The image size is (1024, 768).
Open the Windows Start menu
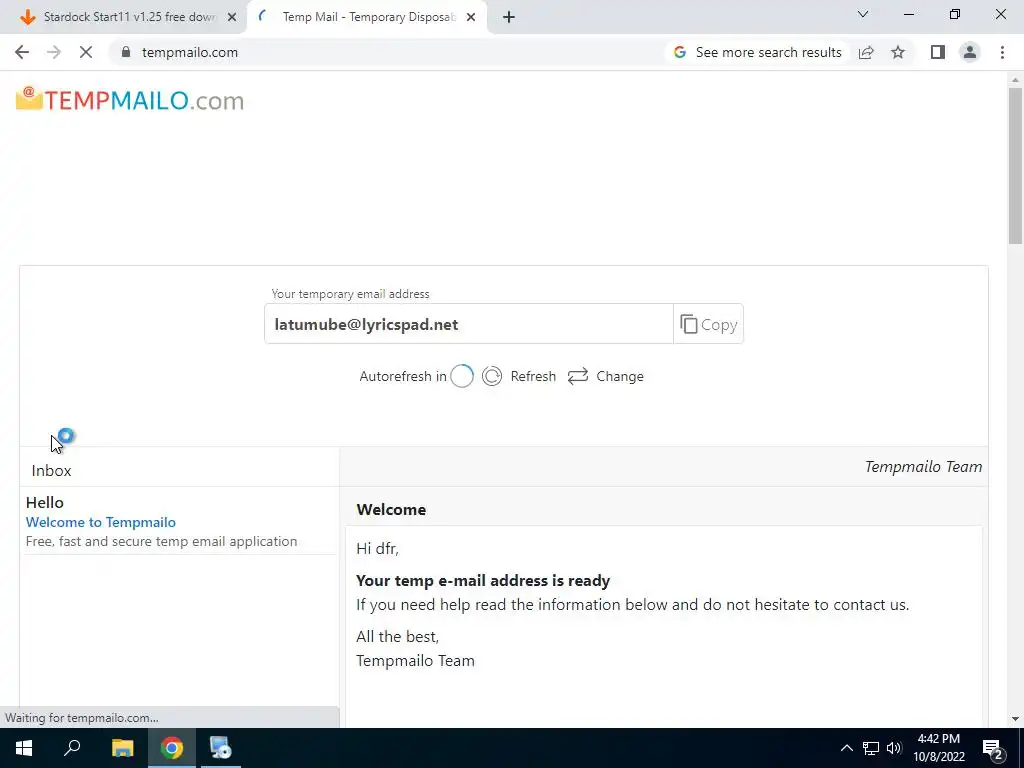24,748
